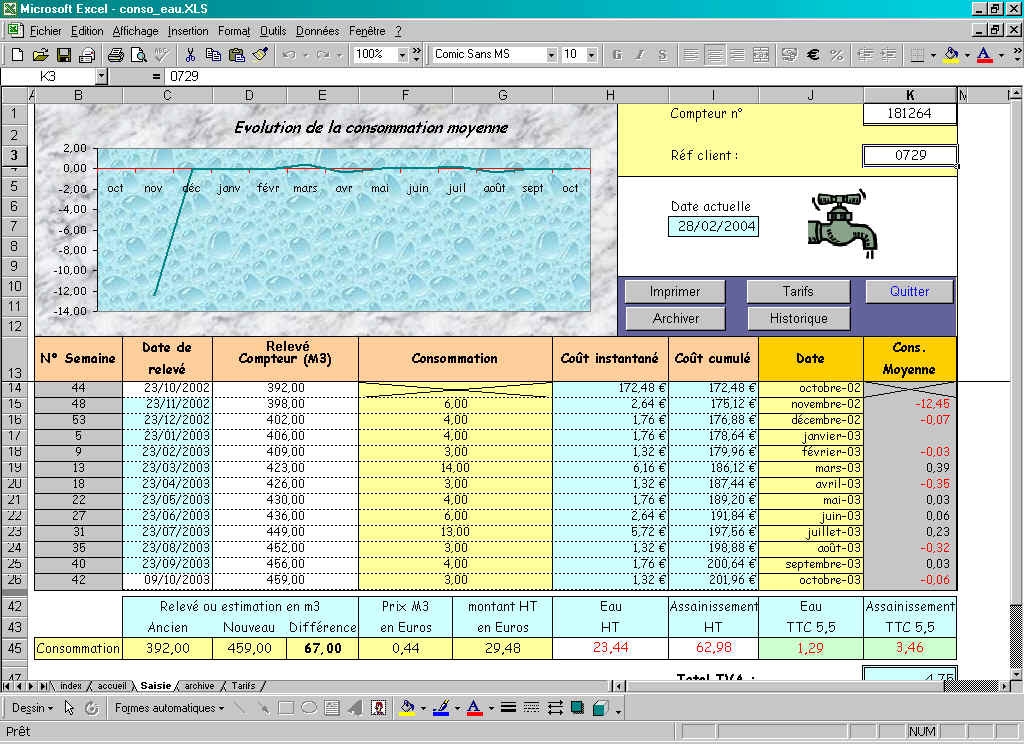Open the Formes automatiques menu
1024x744 pixels.
pyautogui.click(x=167, y=708)
